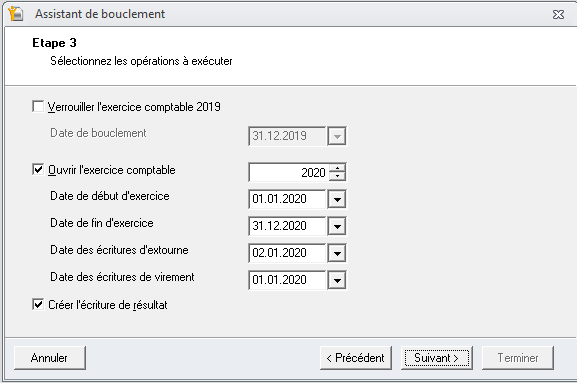Click inside the 2020 year field
577x383 pixels.
[x=289, y=172]
